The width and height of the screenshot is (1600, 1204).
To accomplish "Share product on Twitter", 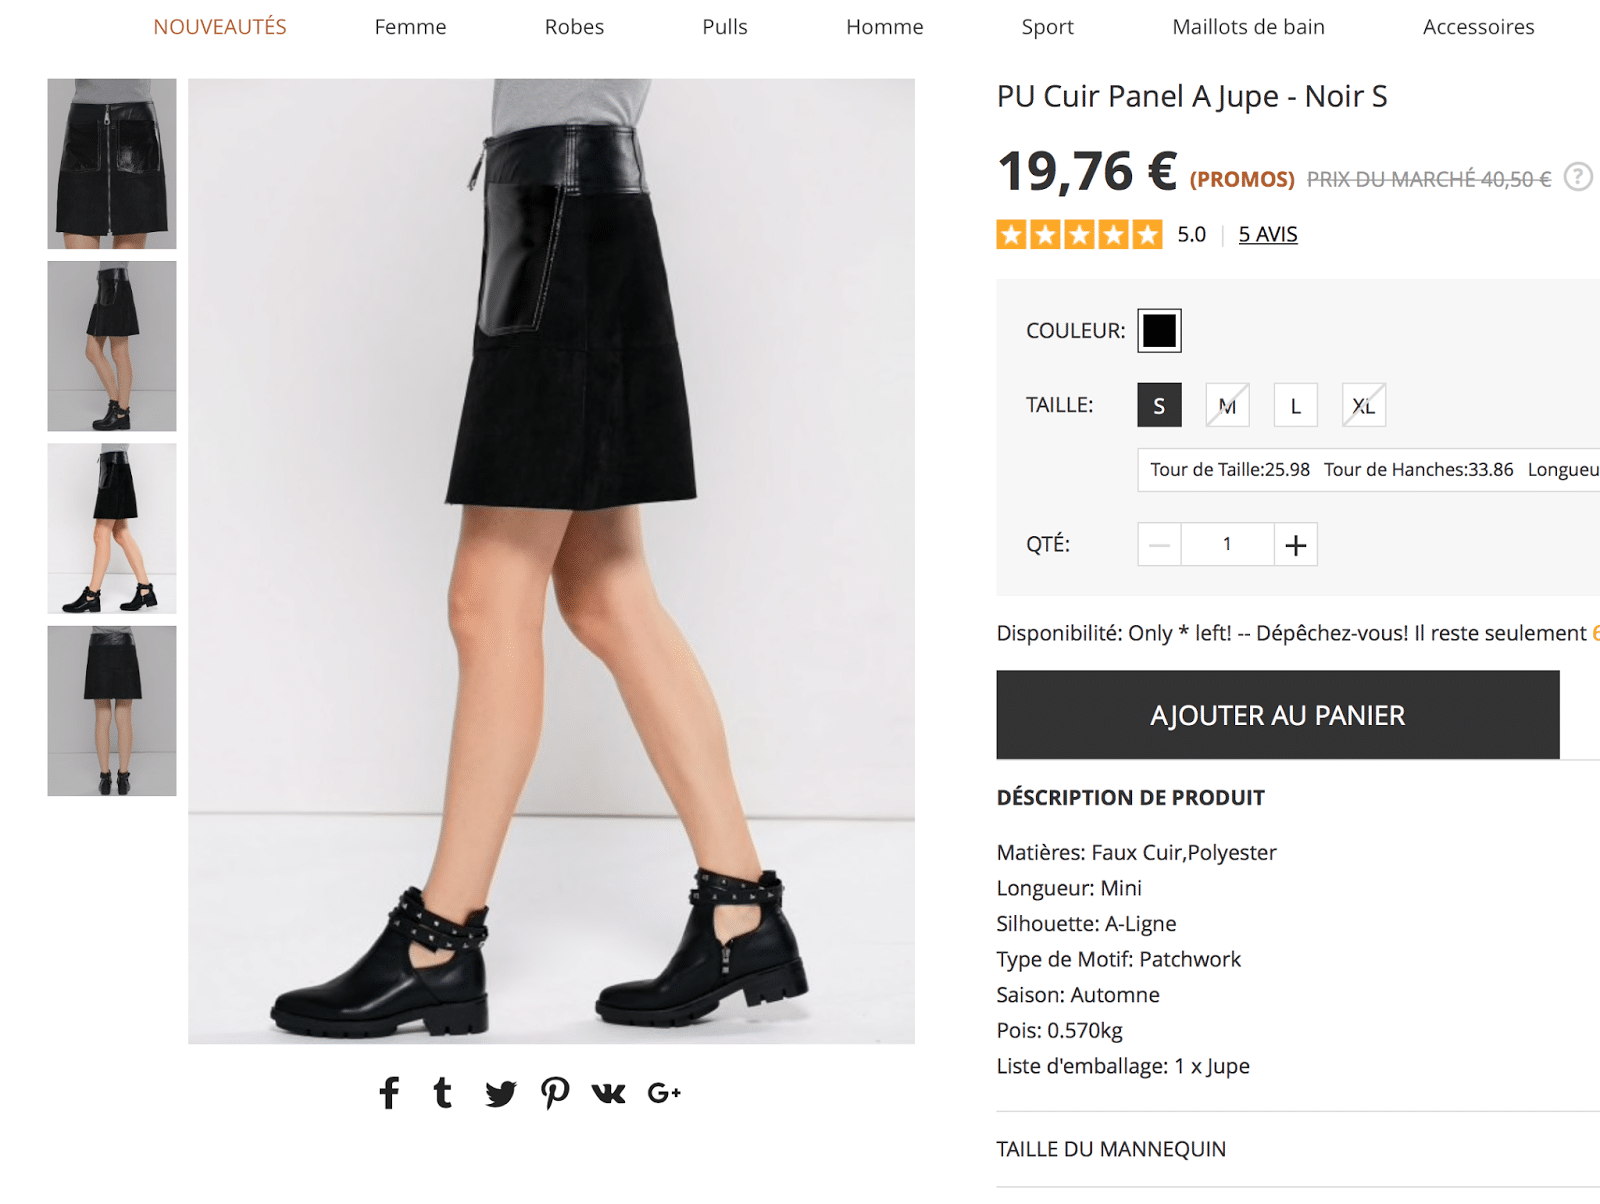I will (500, 1094).
